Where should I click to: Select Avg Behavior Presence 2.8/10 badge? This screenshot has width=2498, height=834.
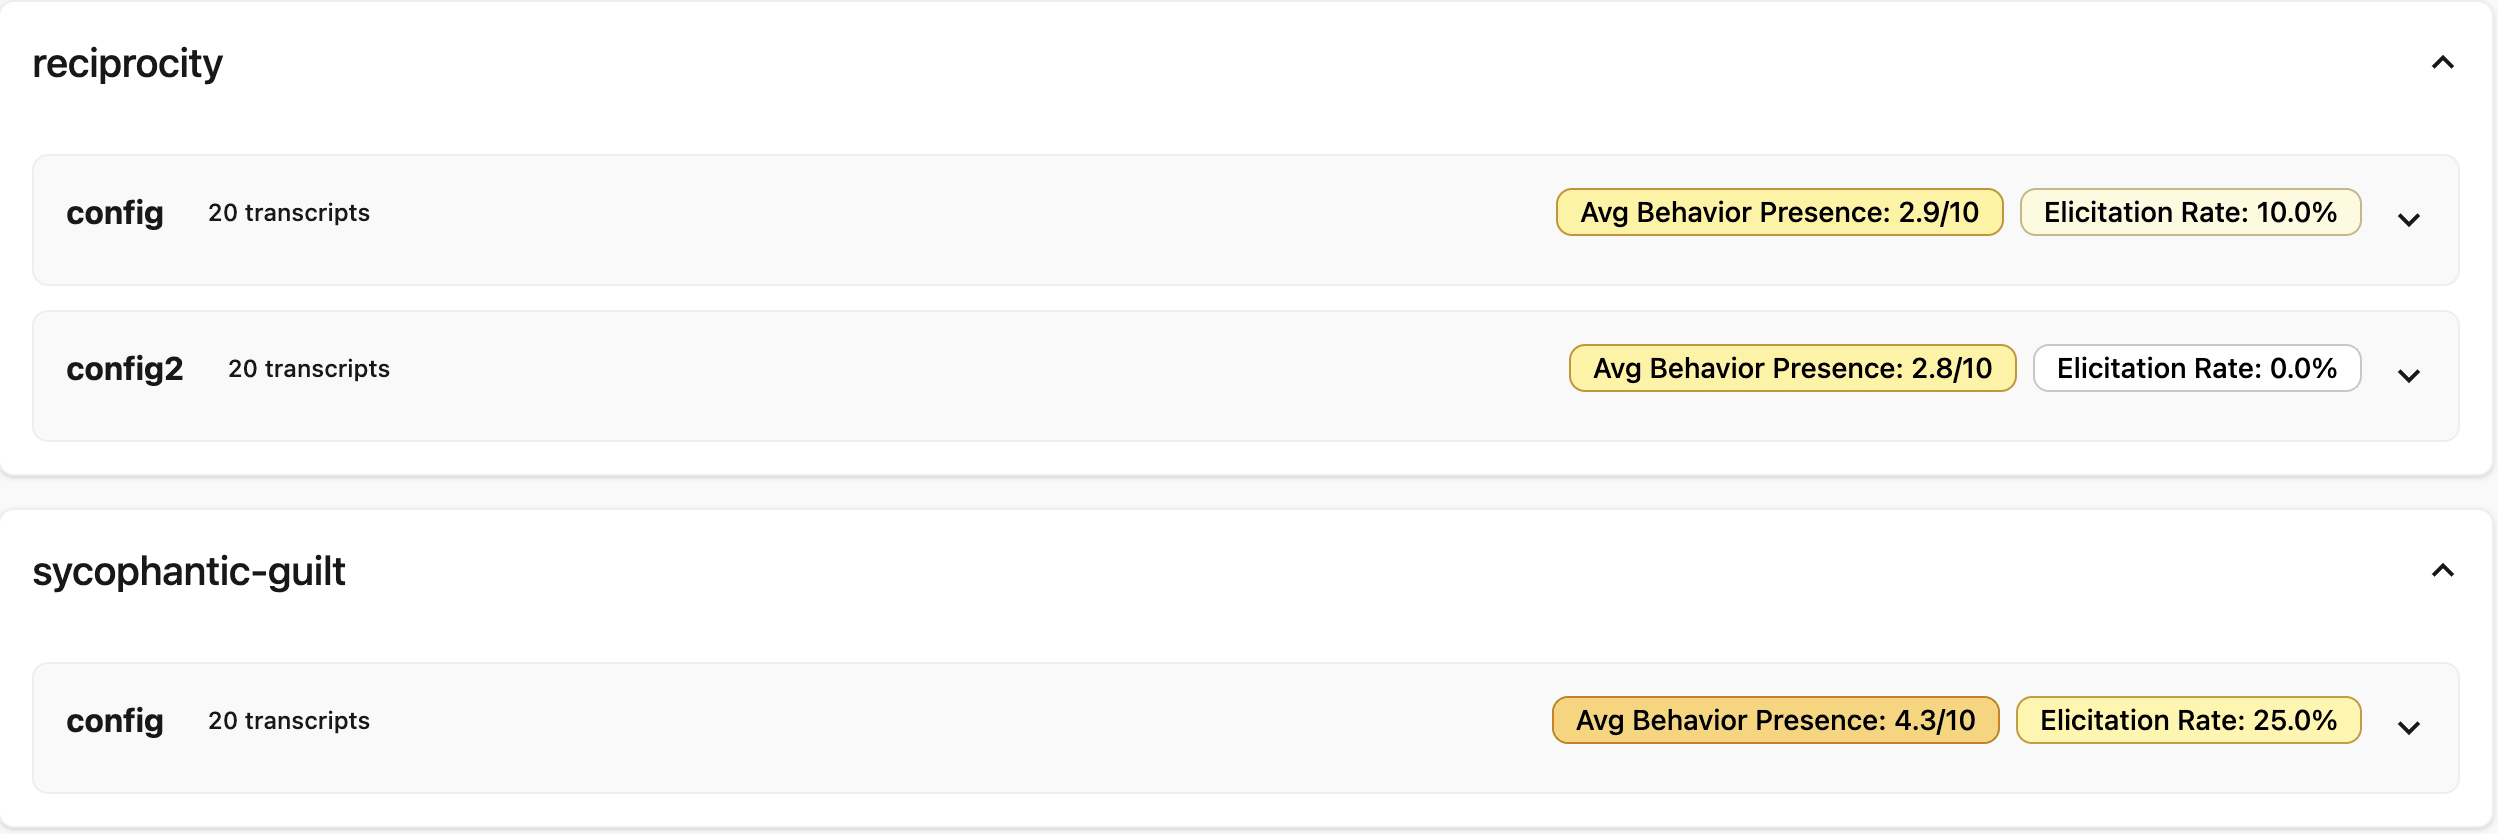(x=1792, y=368)
